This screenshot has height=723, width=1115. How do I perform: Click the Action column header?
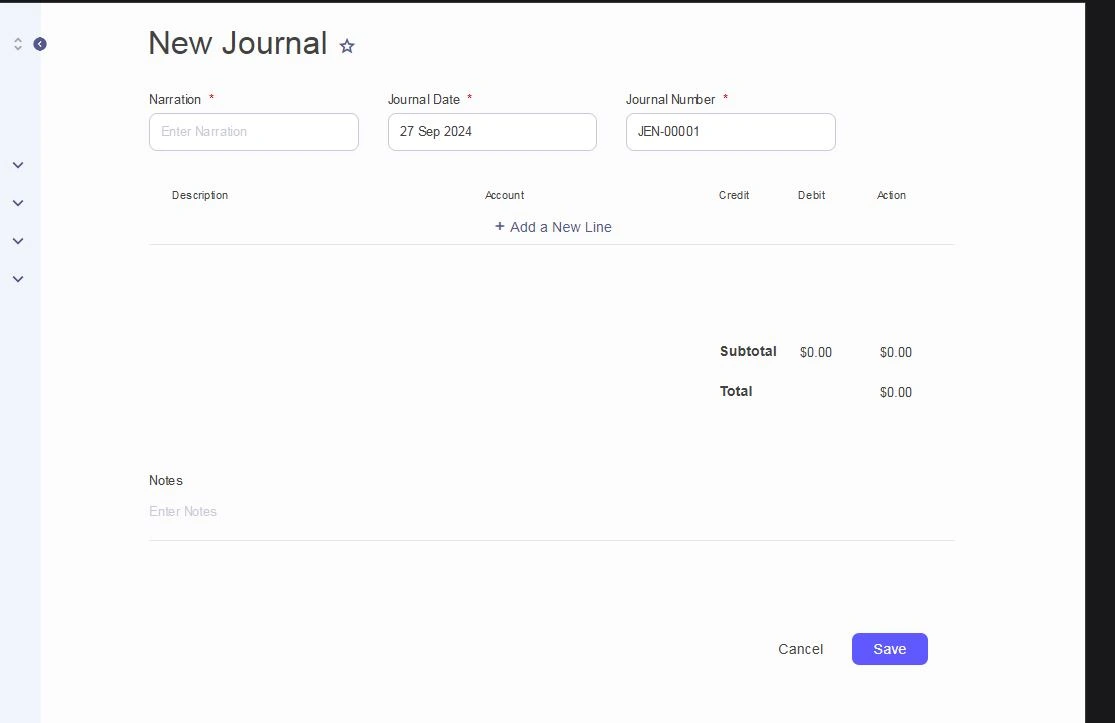(x=891, y=195)
